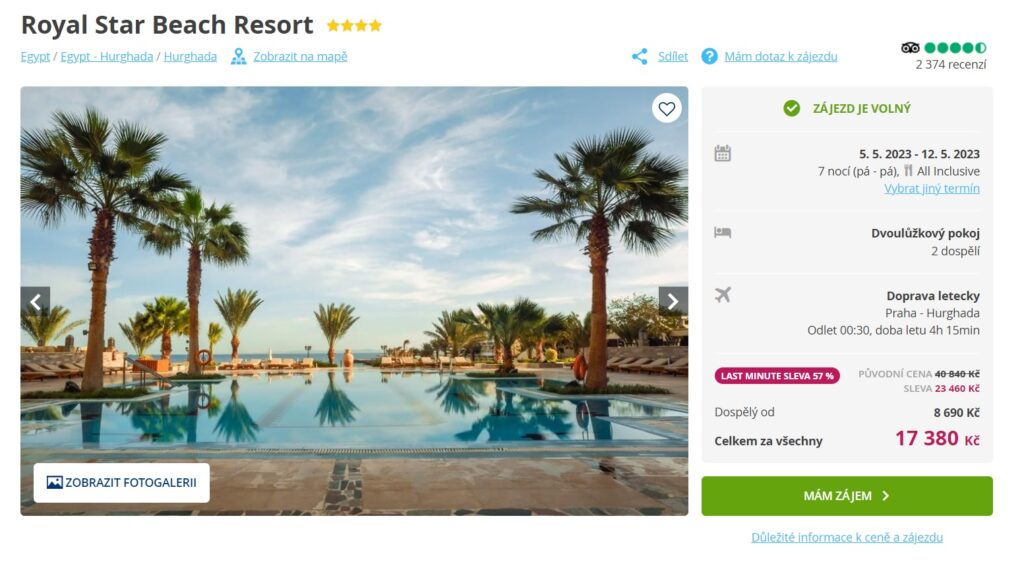Click the question mark help icon
The height and width of the screenshot is (568, 1024).
pos(709,56)
